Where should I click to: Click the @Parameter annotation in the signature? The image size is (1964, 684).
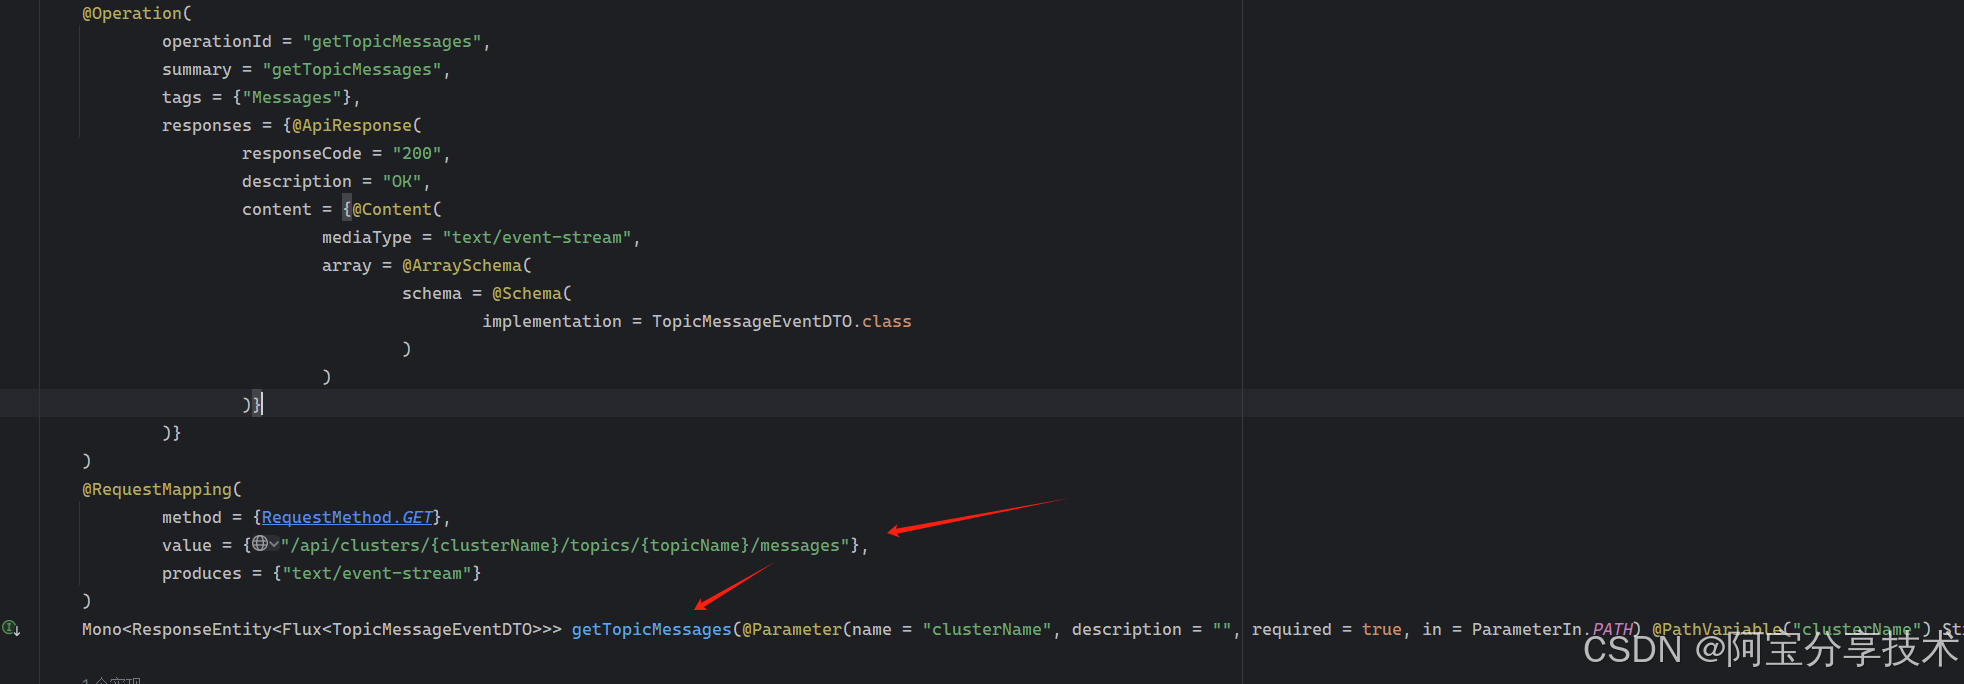[792, 629]
